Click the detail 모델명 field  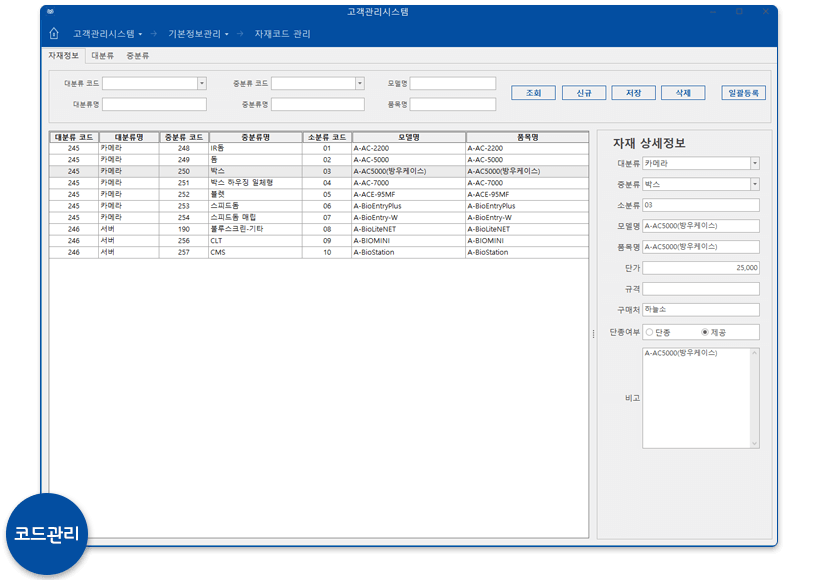click(701, 226)
